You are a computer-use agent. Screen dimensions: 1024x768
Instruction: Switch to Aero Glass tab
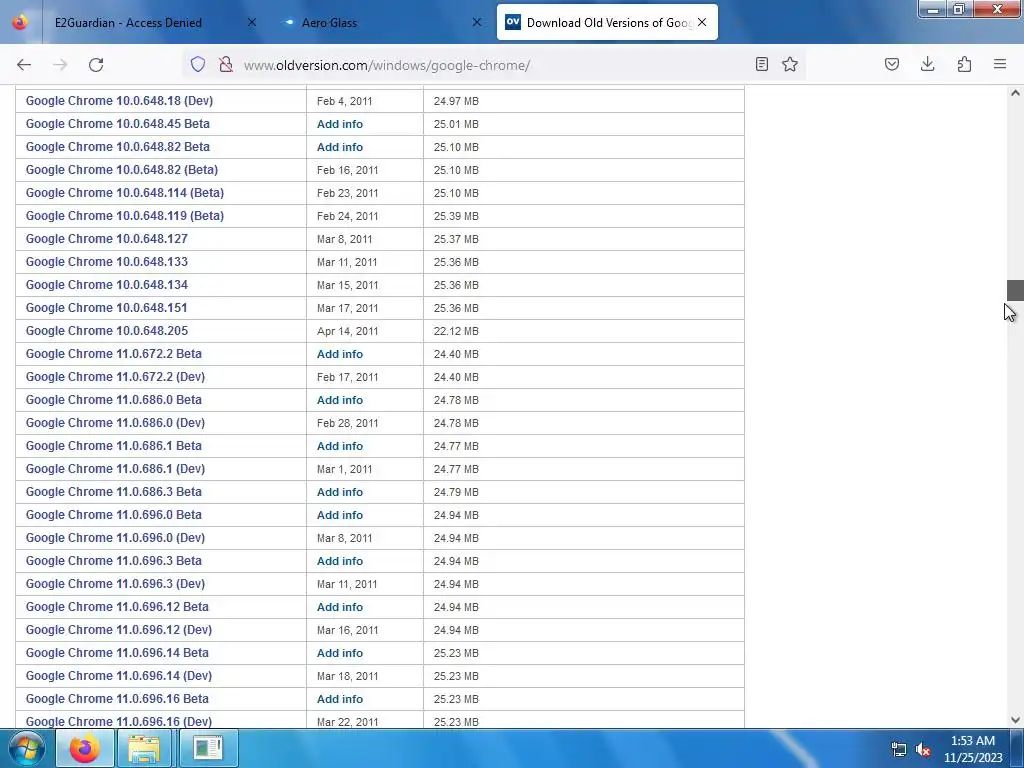329,22
